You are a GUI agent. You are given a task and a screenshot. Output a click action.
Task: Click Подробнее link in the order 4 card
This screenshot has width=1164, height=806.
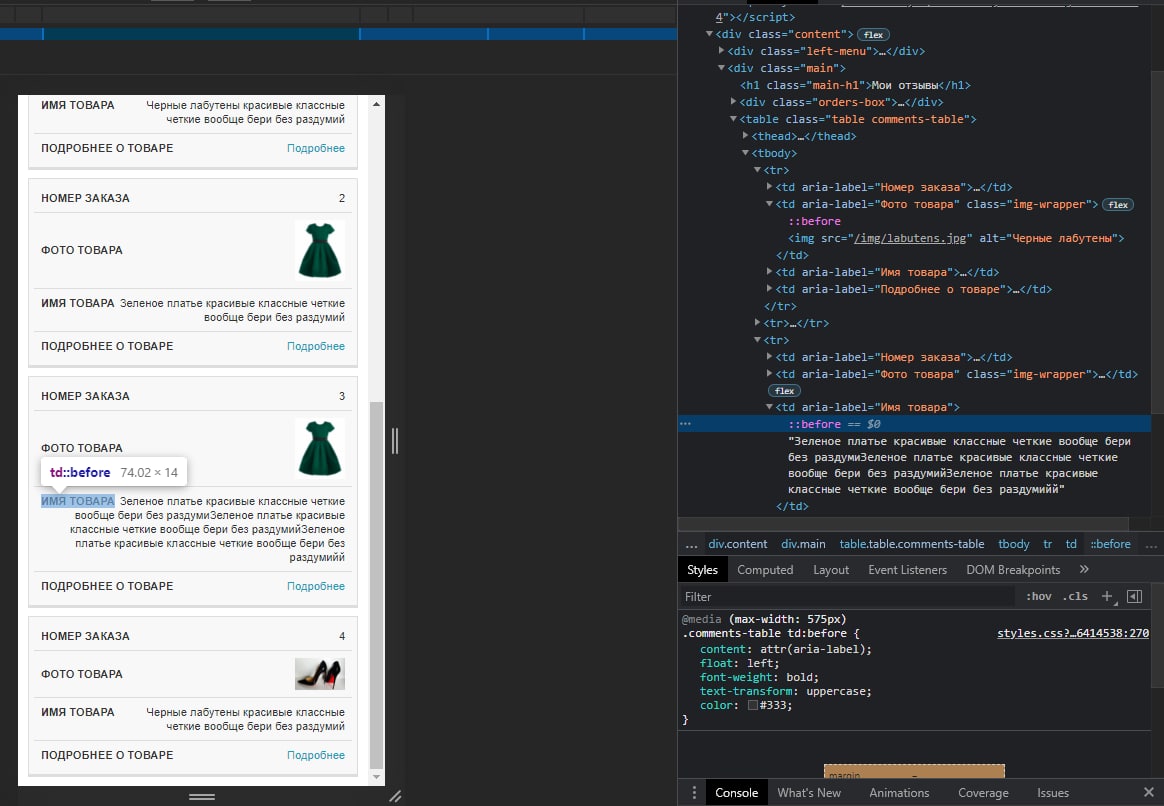315,755
